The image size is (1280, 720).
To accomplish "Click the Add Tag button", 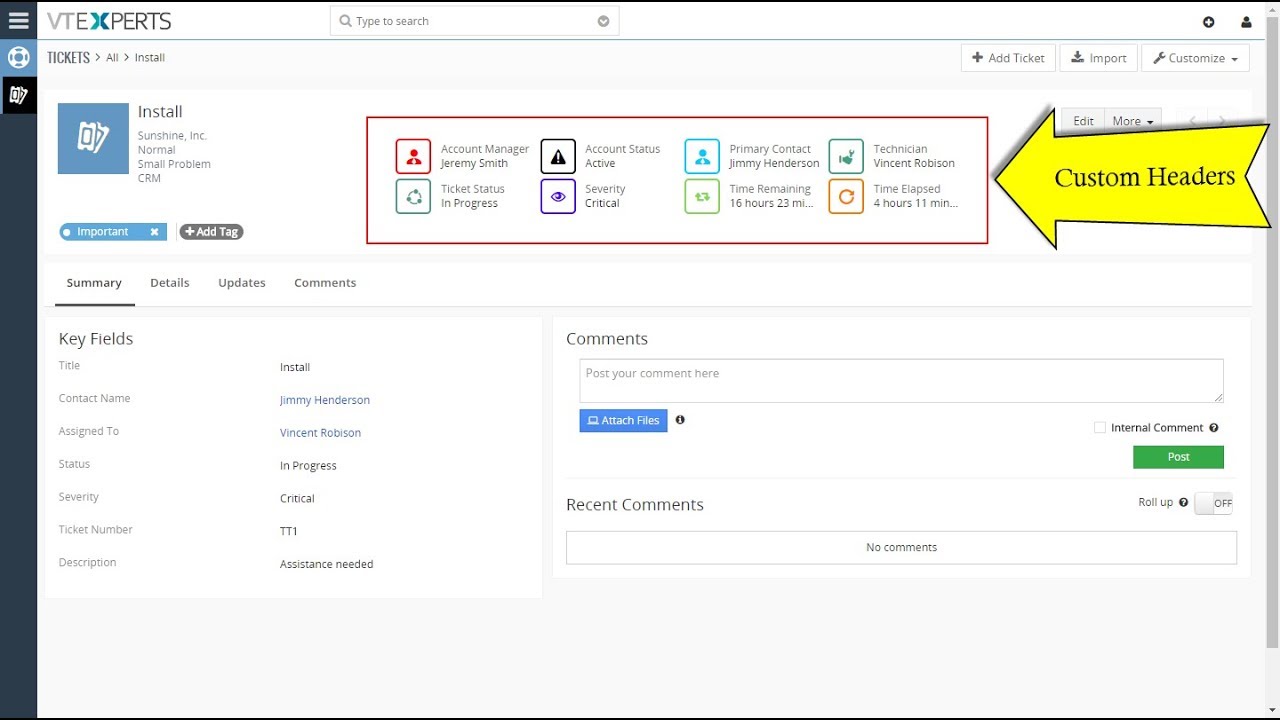I will click(211, 232).
